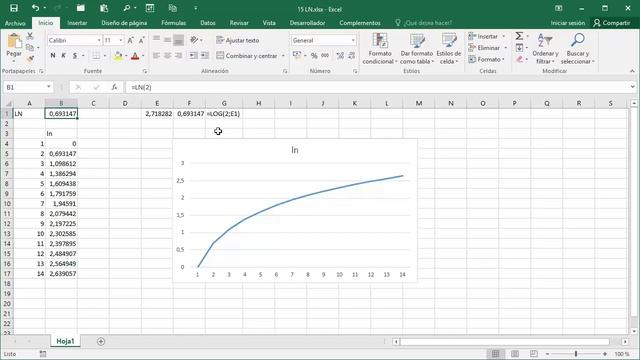Click the clear eraser icon
640x360 pixels.
(x=519, y=59)
